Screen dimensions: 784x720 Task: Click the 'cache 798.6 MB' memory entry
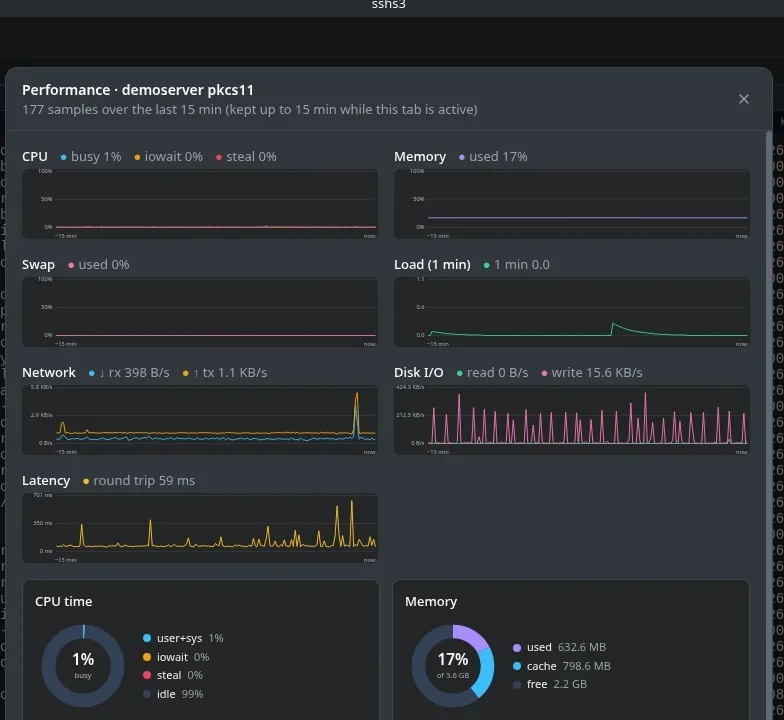(x=562, y=666)
